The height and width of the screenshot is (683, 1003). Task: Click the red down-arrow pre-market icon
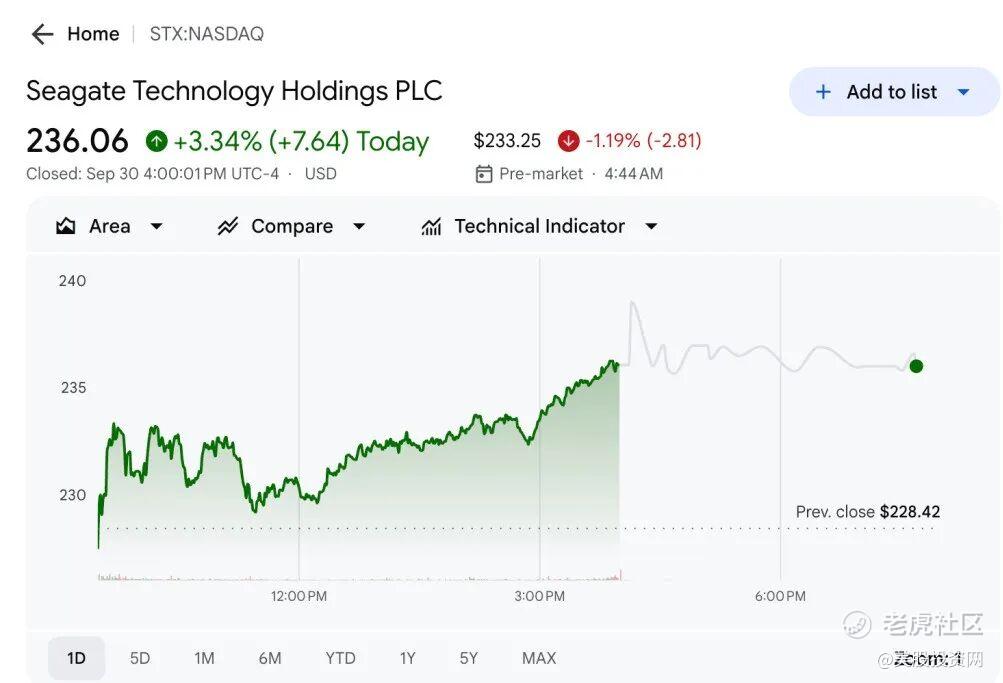(568, 141)
